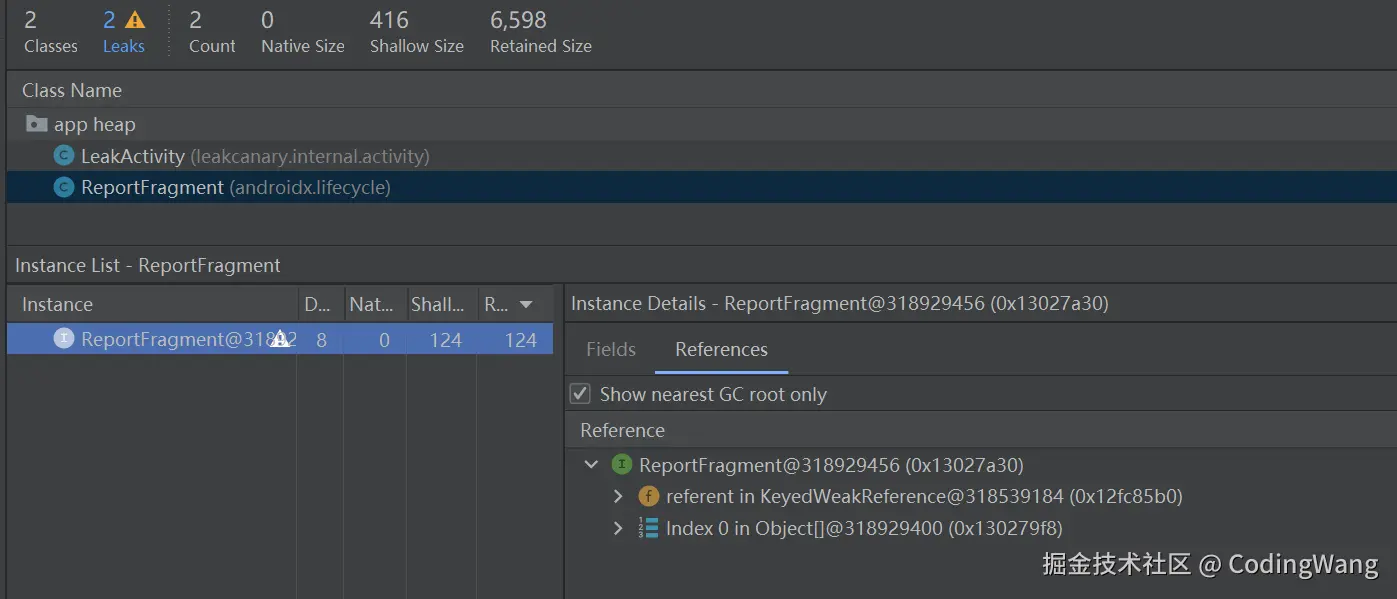Click the sort arrow on Retained column

point(526,305)
